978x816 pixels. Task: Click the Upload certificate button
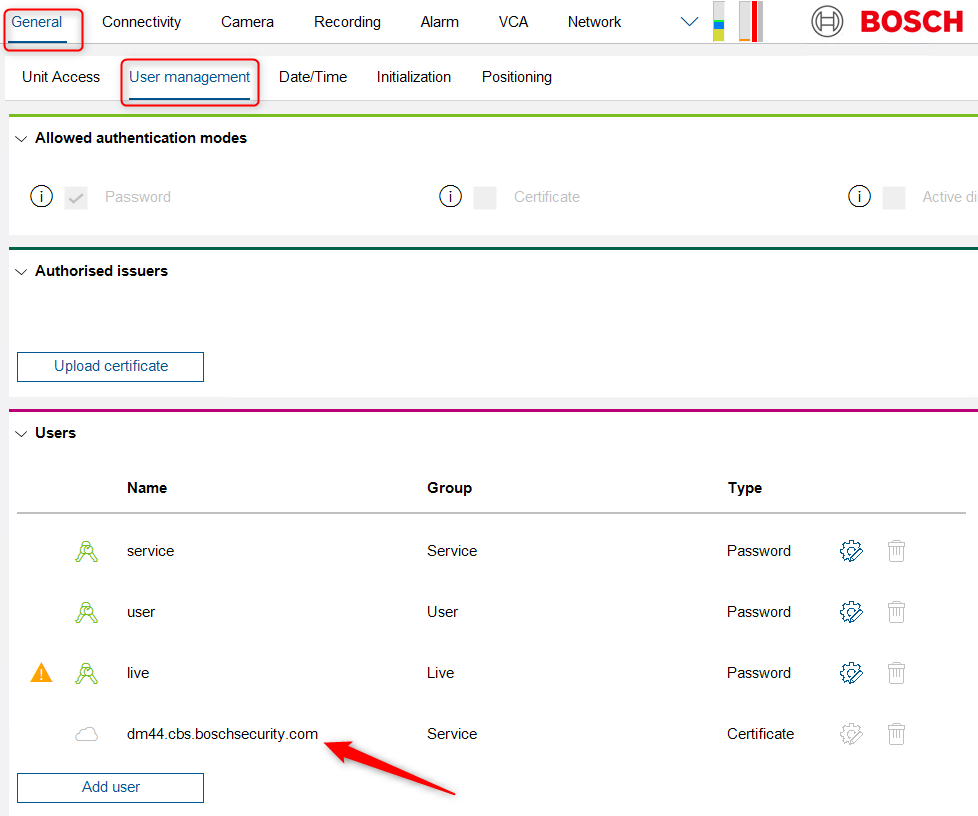coord(110,366)
